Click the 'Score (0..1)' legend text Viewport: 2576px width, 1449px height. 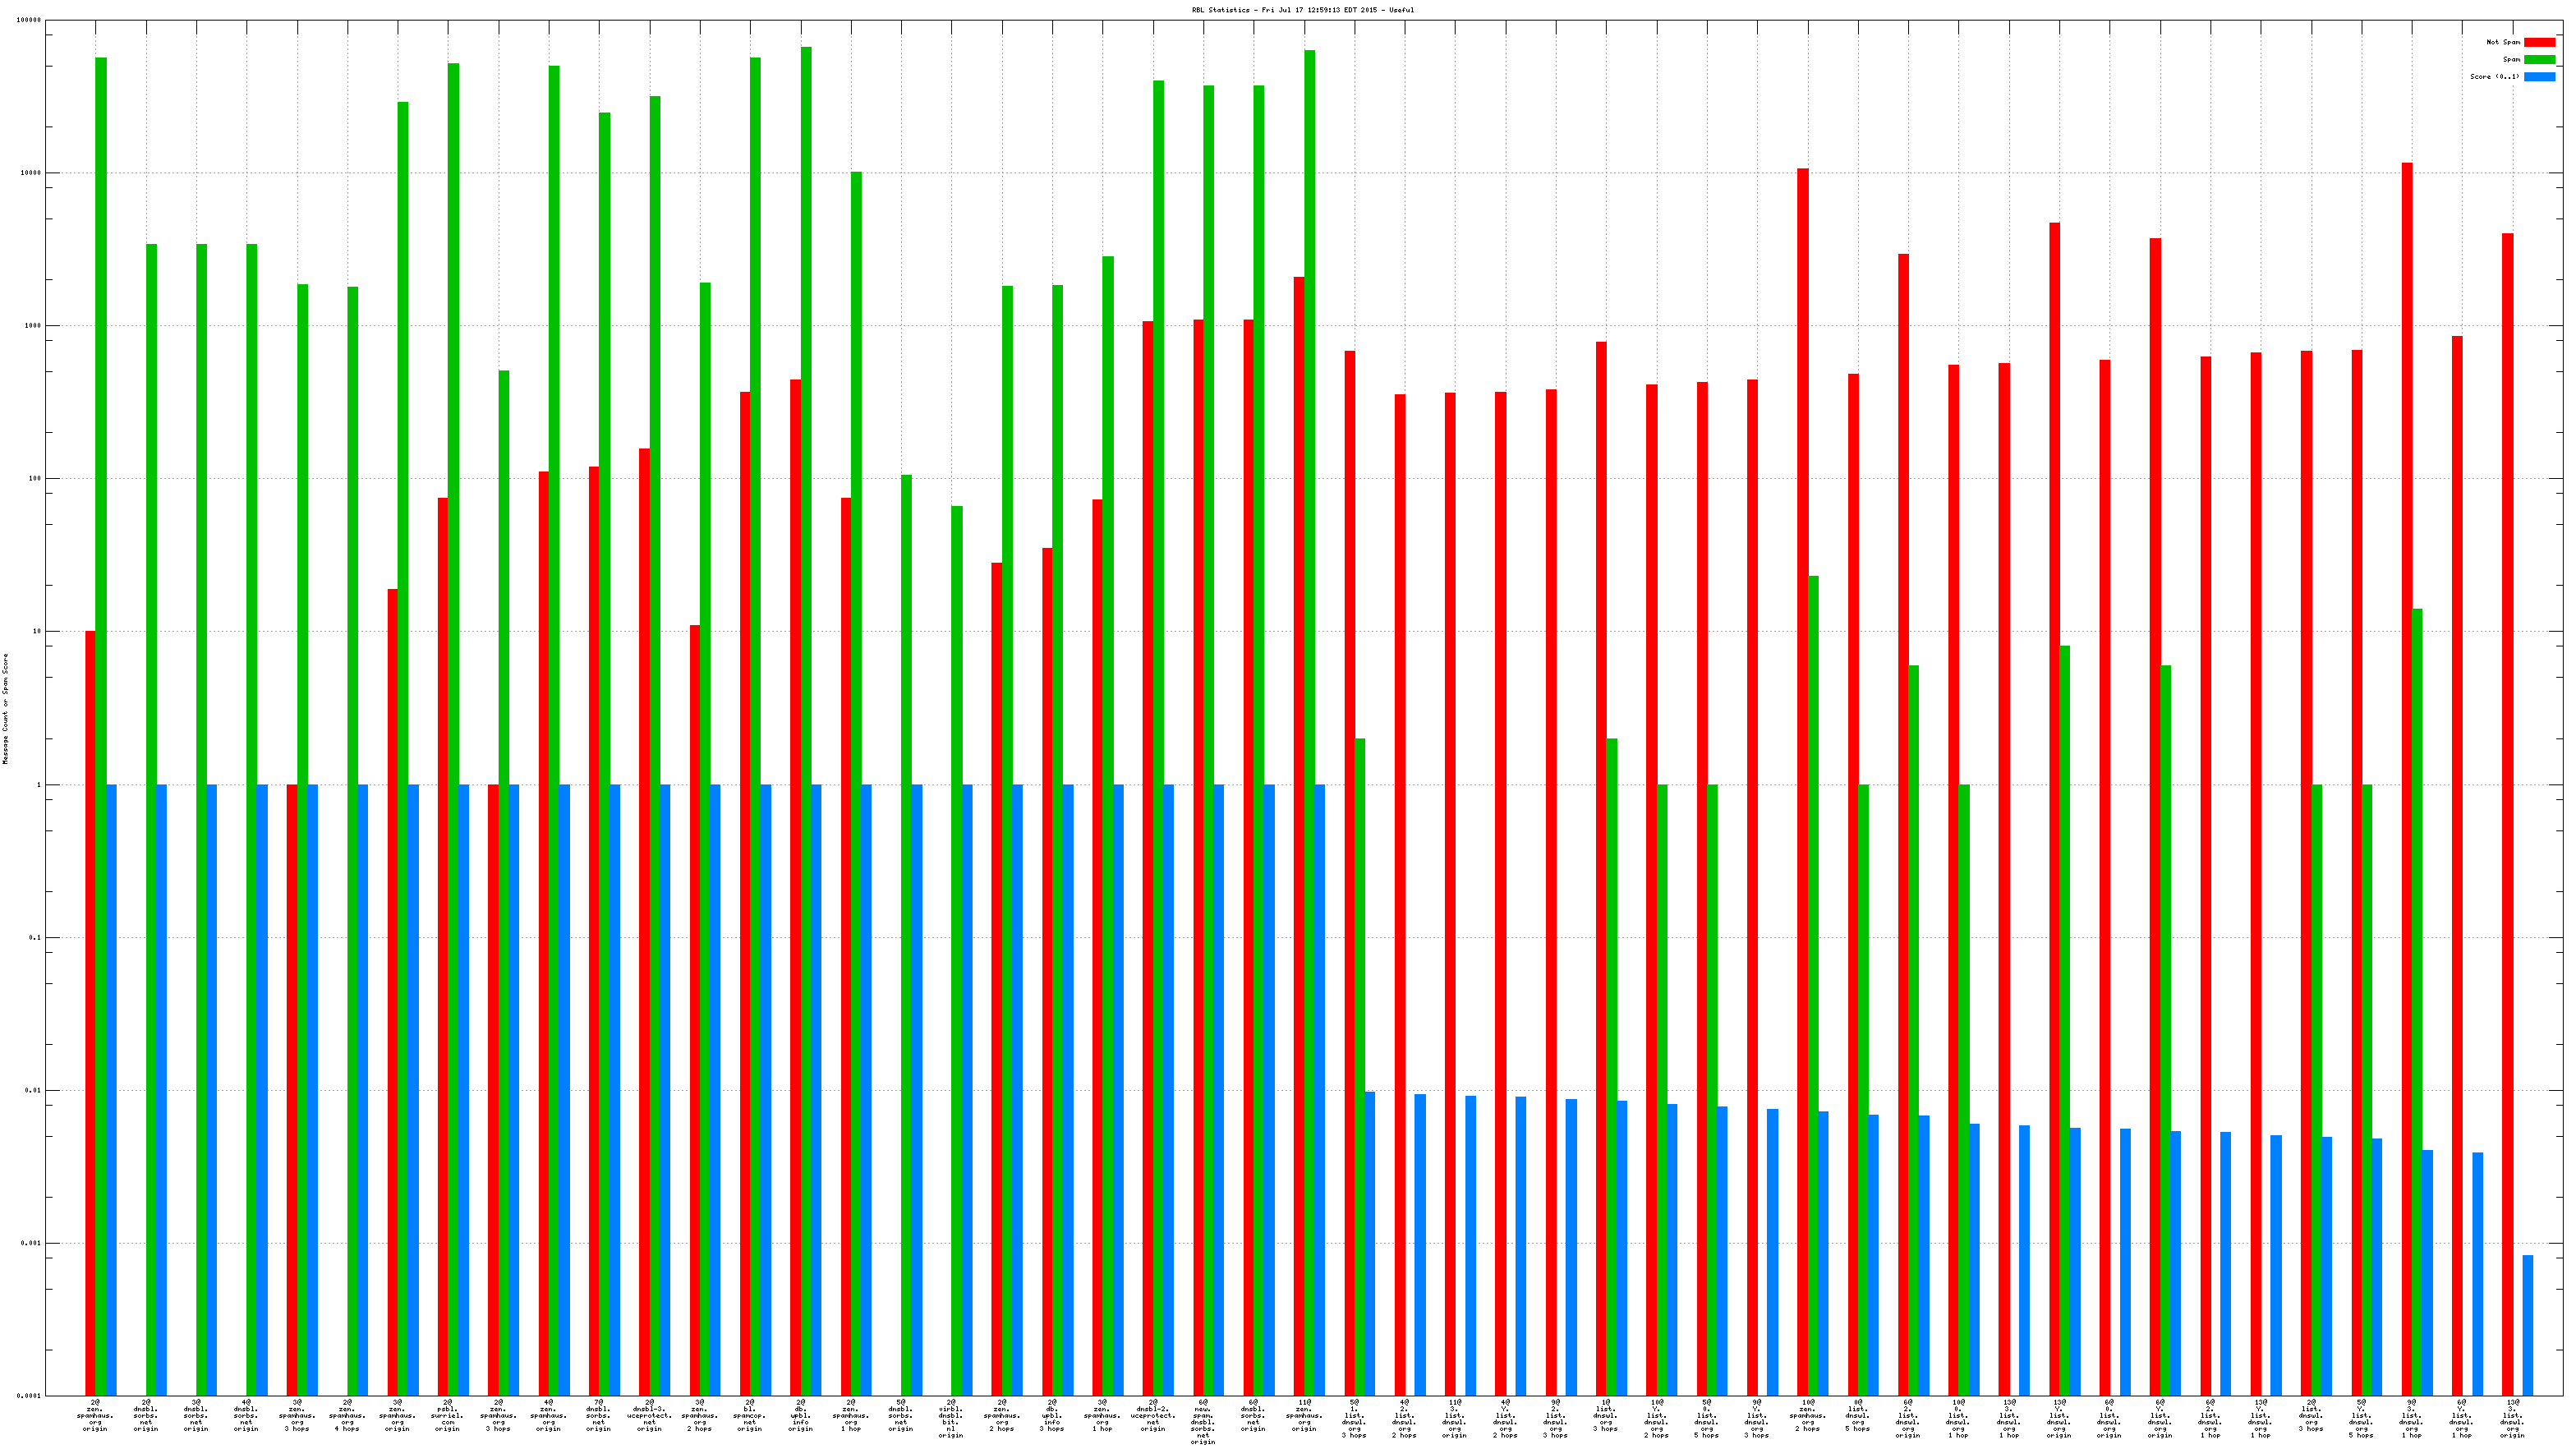(2494, 76)
